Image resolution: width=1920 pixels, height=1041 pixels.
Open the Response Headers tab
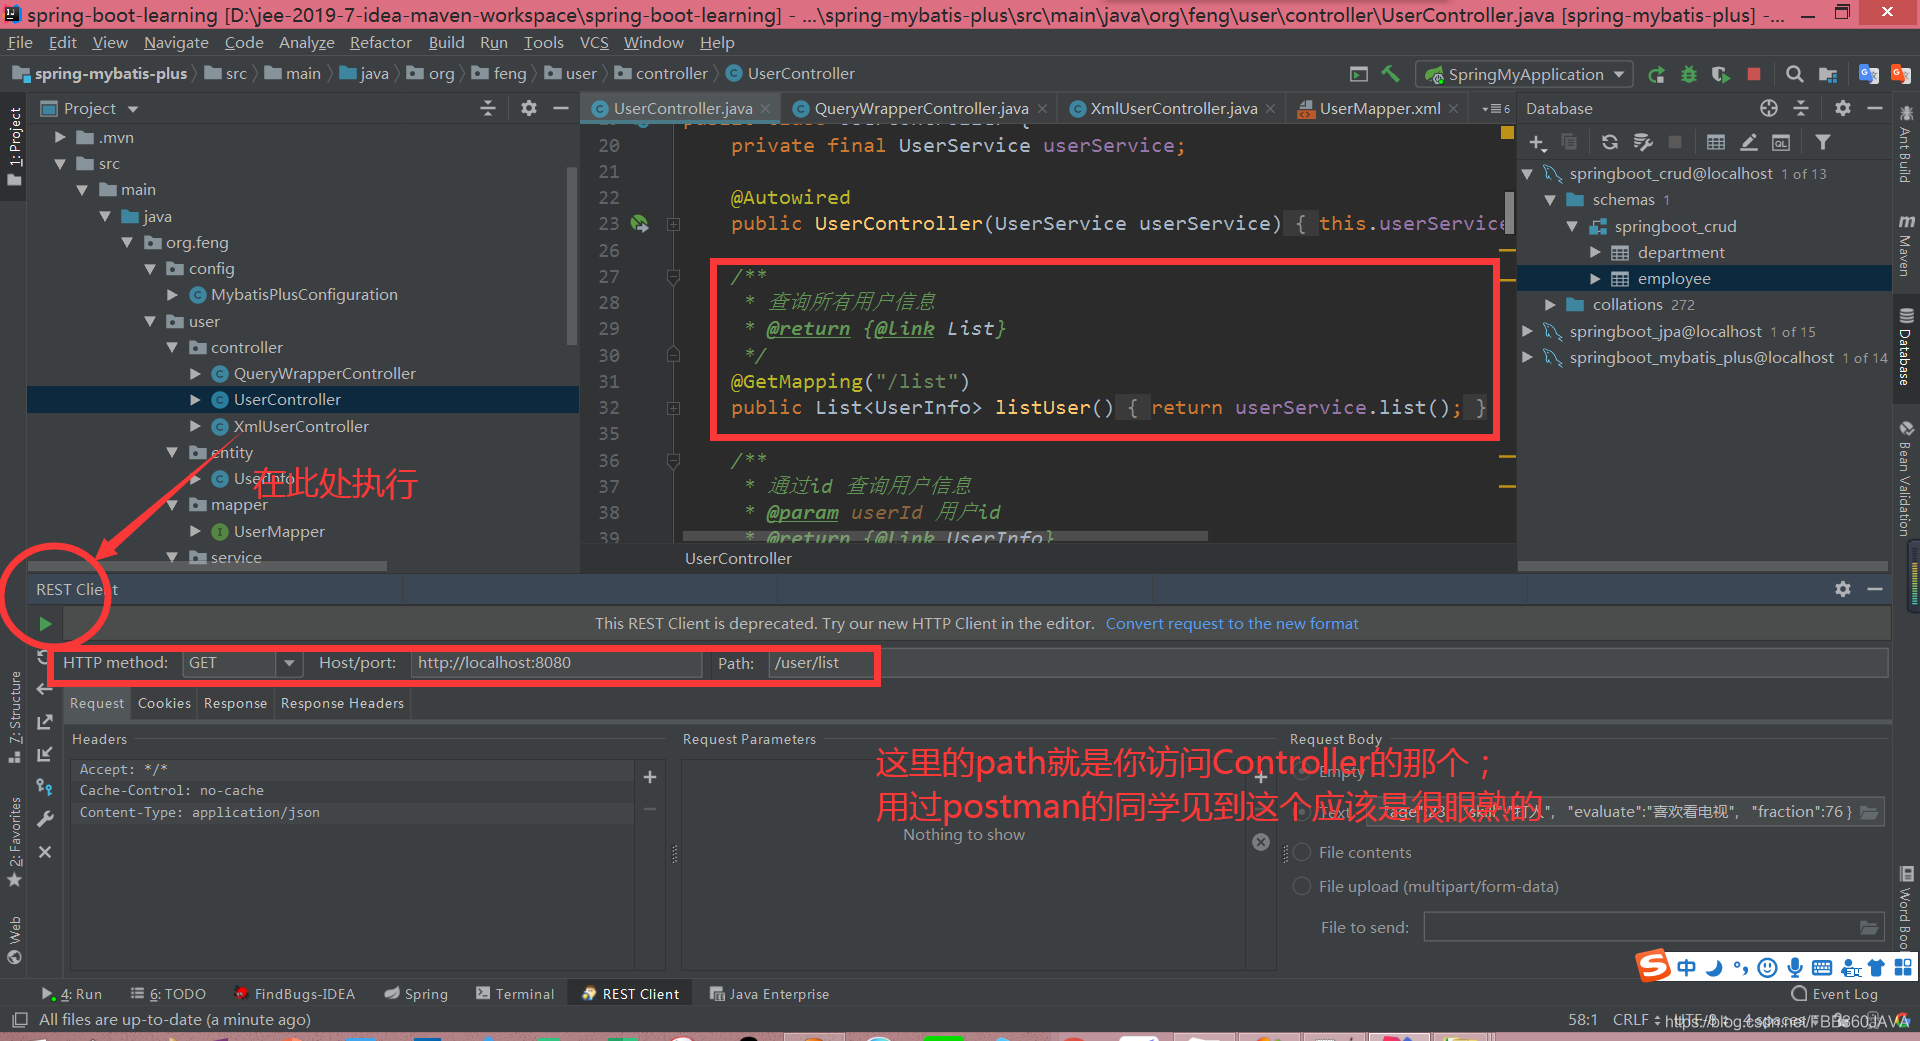tap(342, 703)
